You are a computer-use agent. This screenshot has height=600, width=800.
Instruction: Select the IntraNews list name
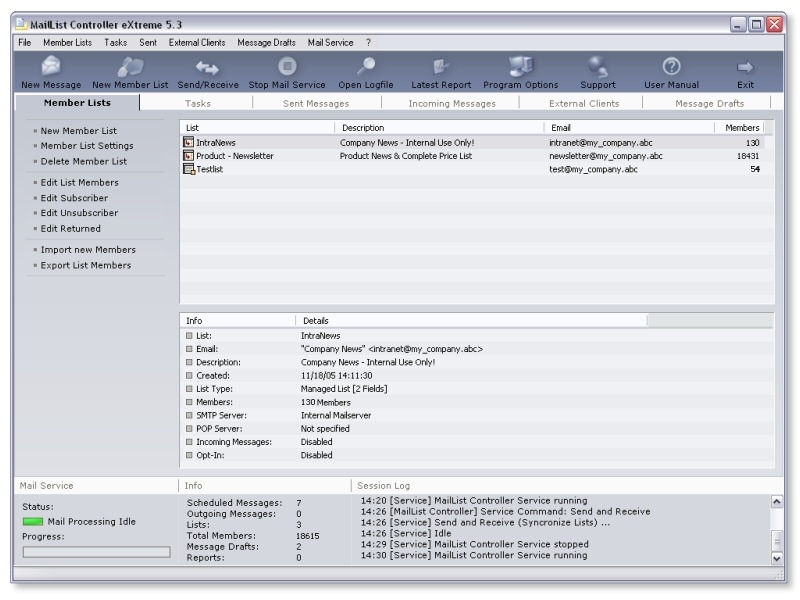coord(216,143)
